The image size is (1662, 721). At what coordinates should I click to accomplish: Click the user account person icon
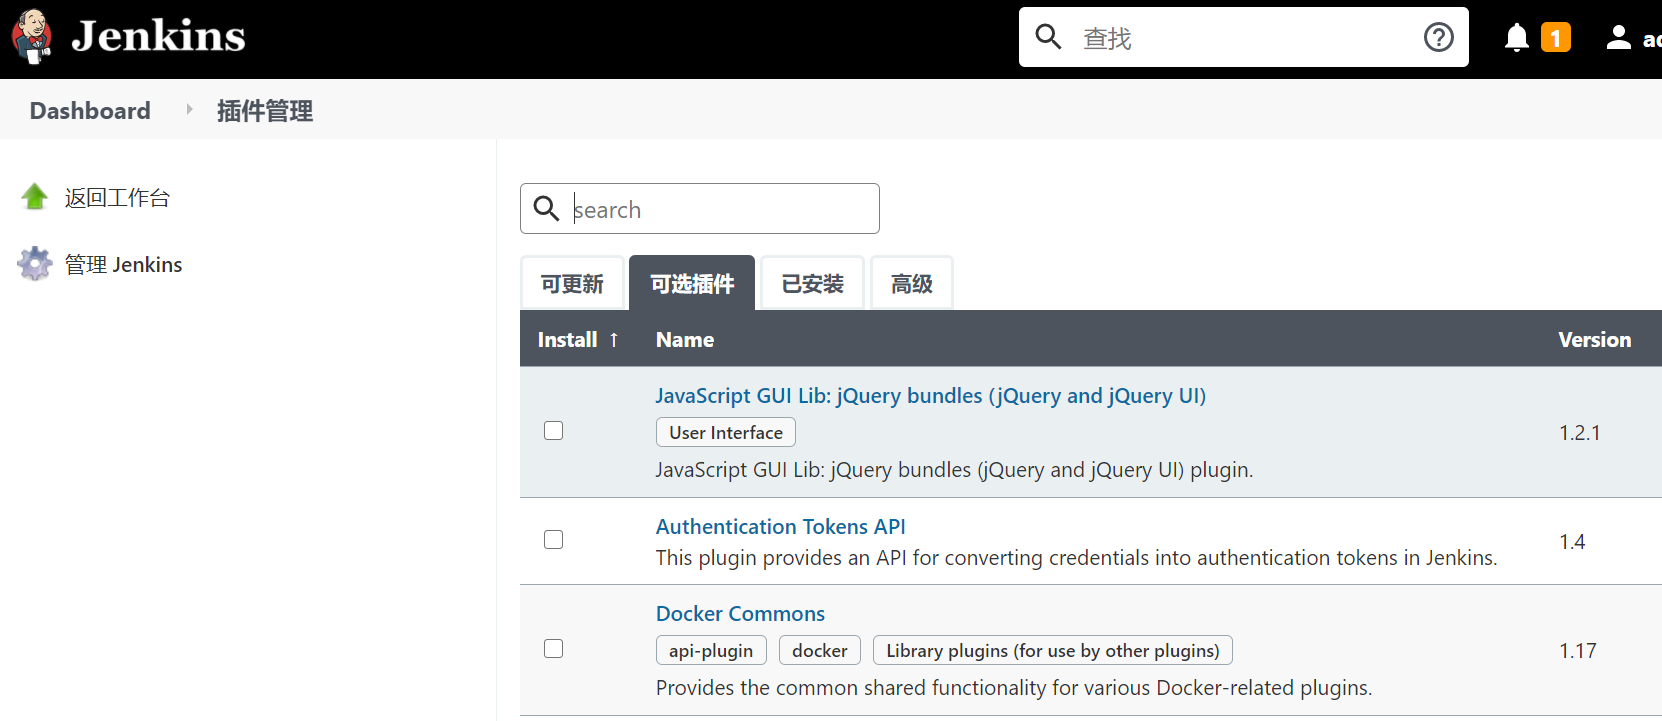coord(1618,37)
